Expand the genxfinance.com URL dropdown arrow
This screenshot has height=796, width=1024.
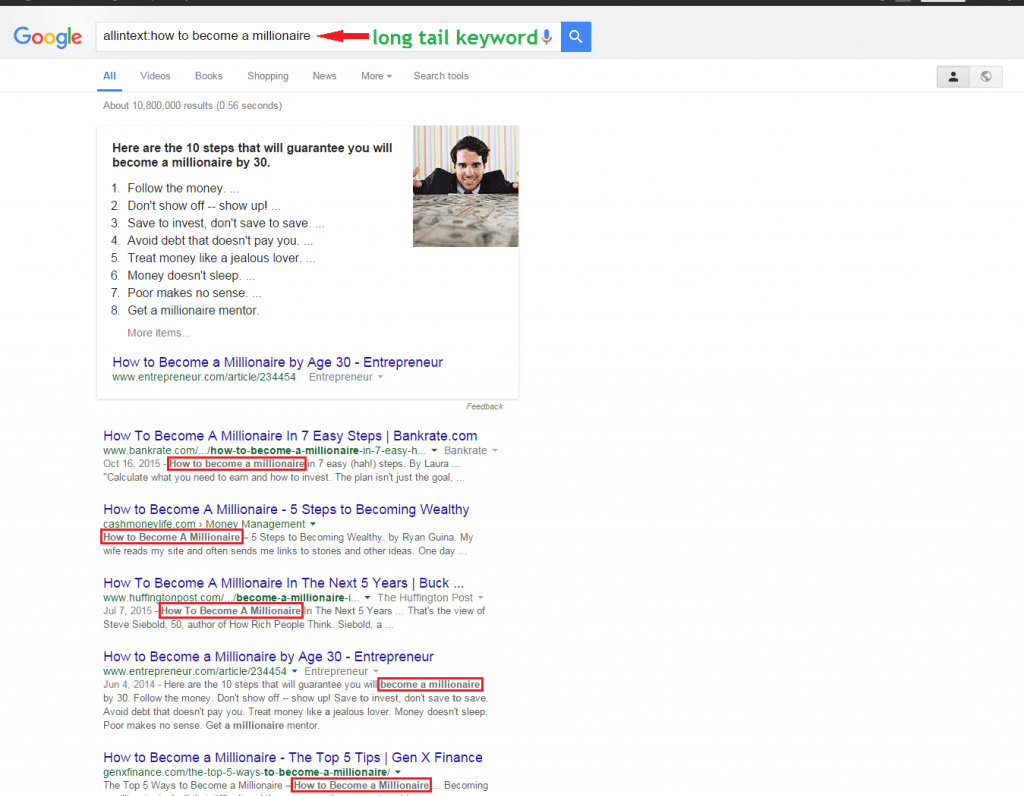click(398, 772)
